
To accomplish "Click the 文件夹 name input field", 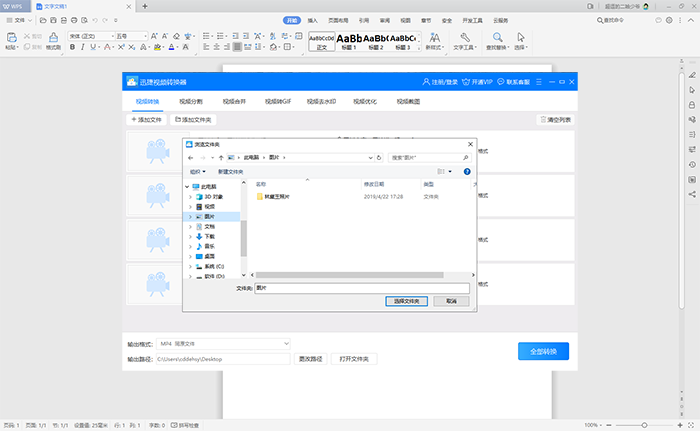I will pyautogui.click(x=362, y=288).
